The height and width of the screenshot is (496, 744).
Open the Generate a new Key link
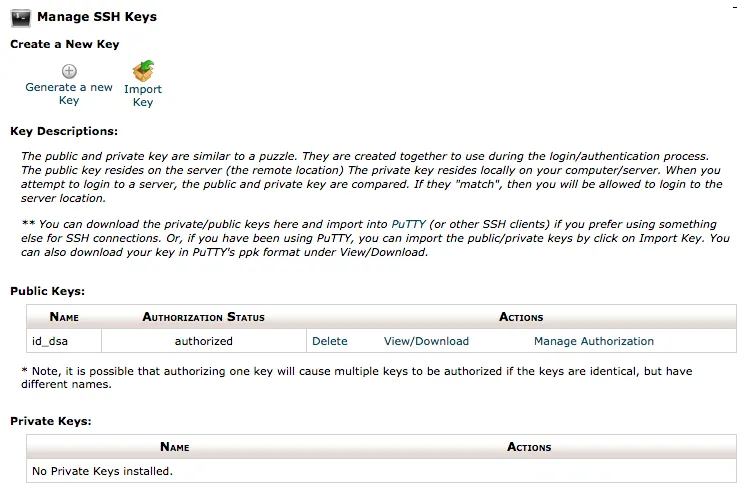69,94
